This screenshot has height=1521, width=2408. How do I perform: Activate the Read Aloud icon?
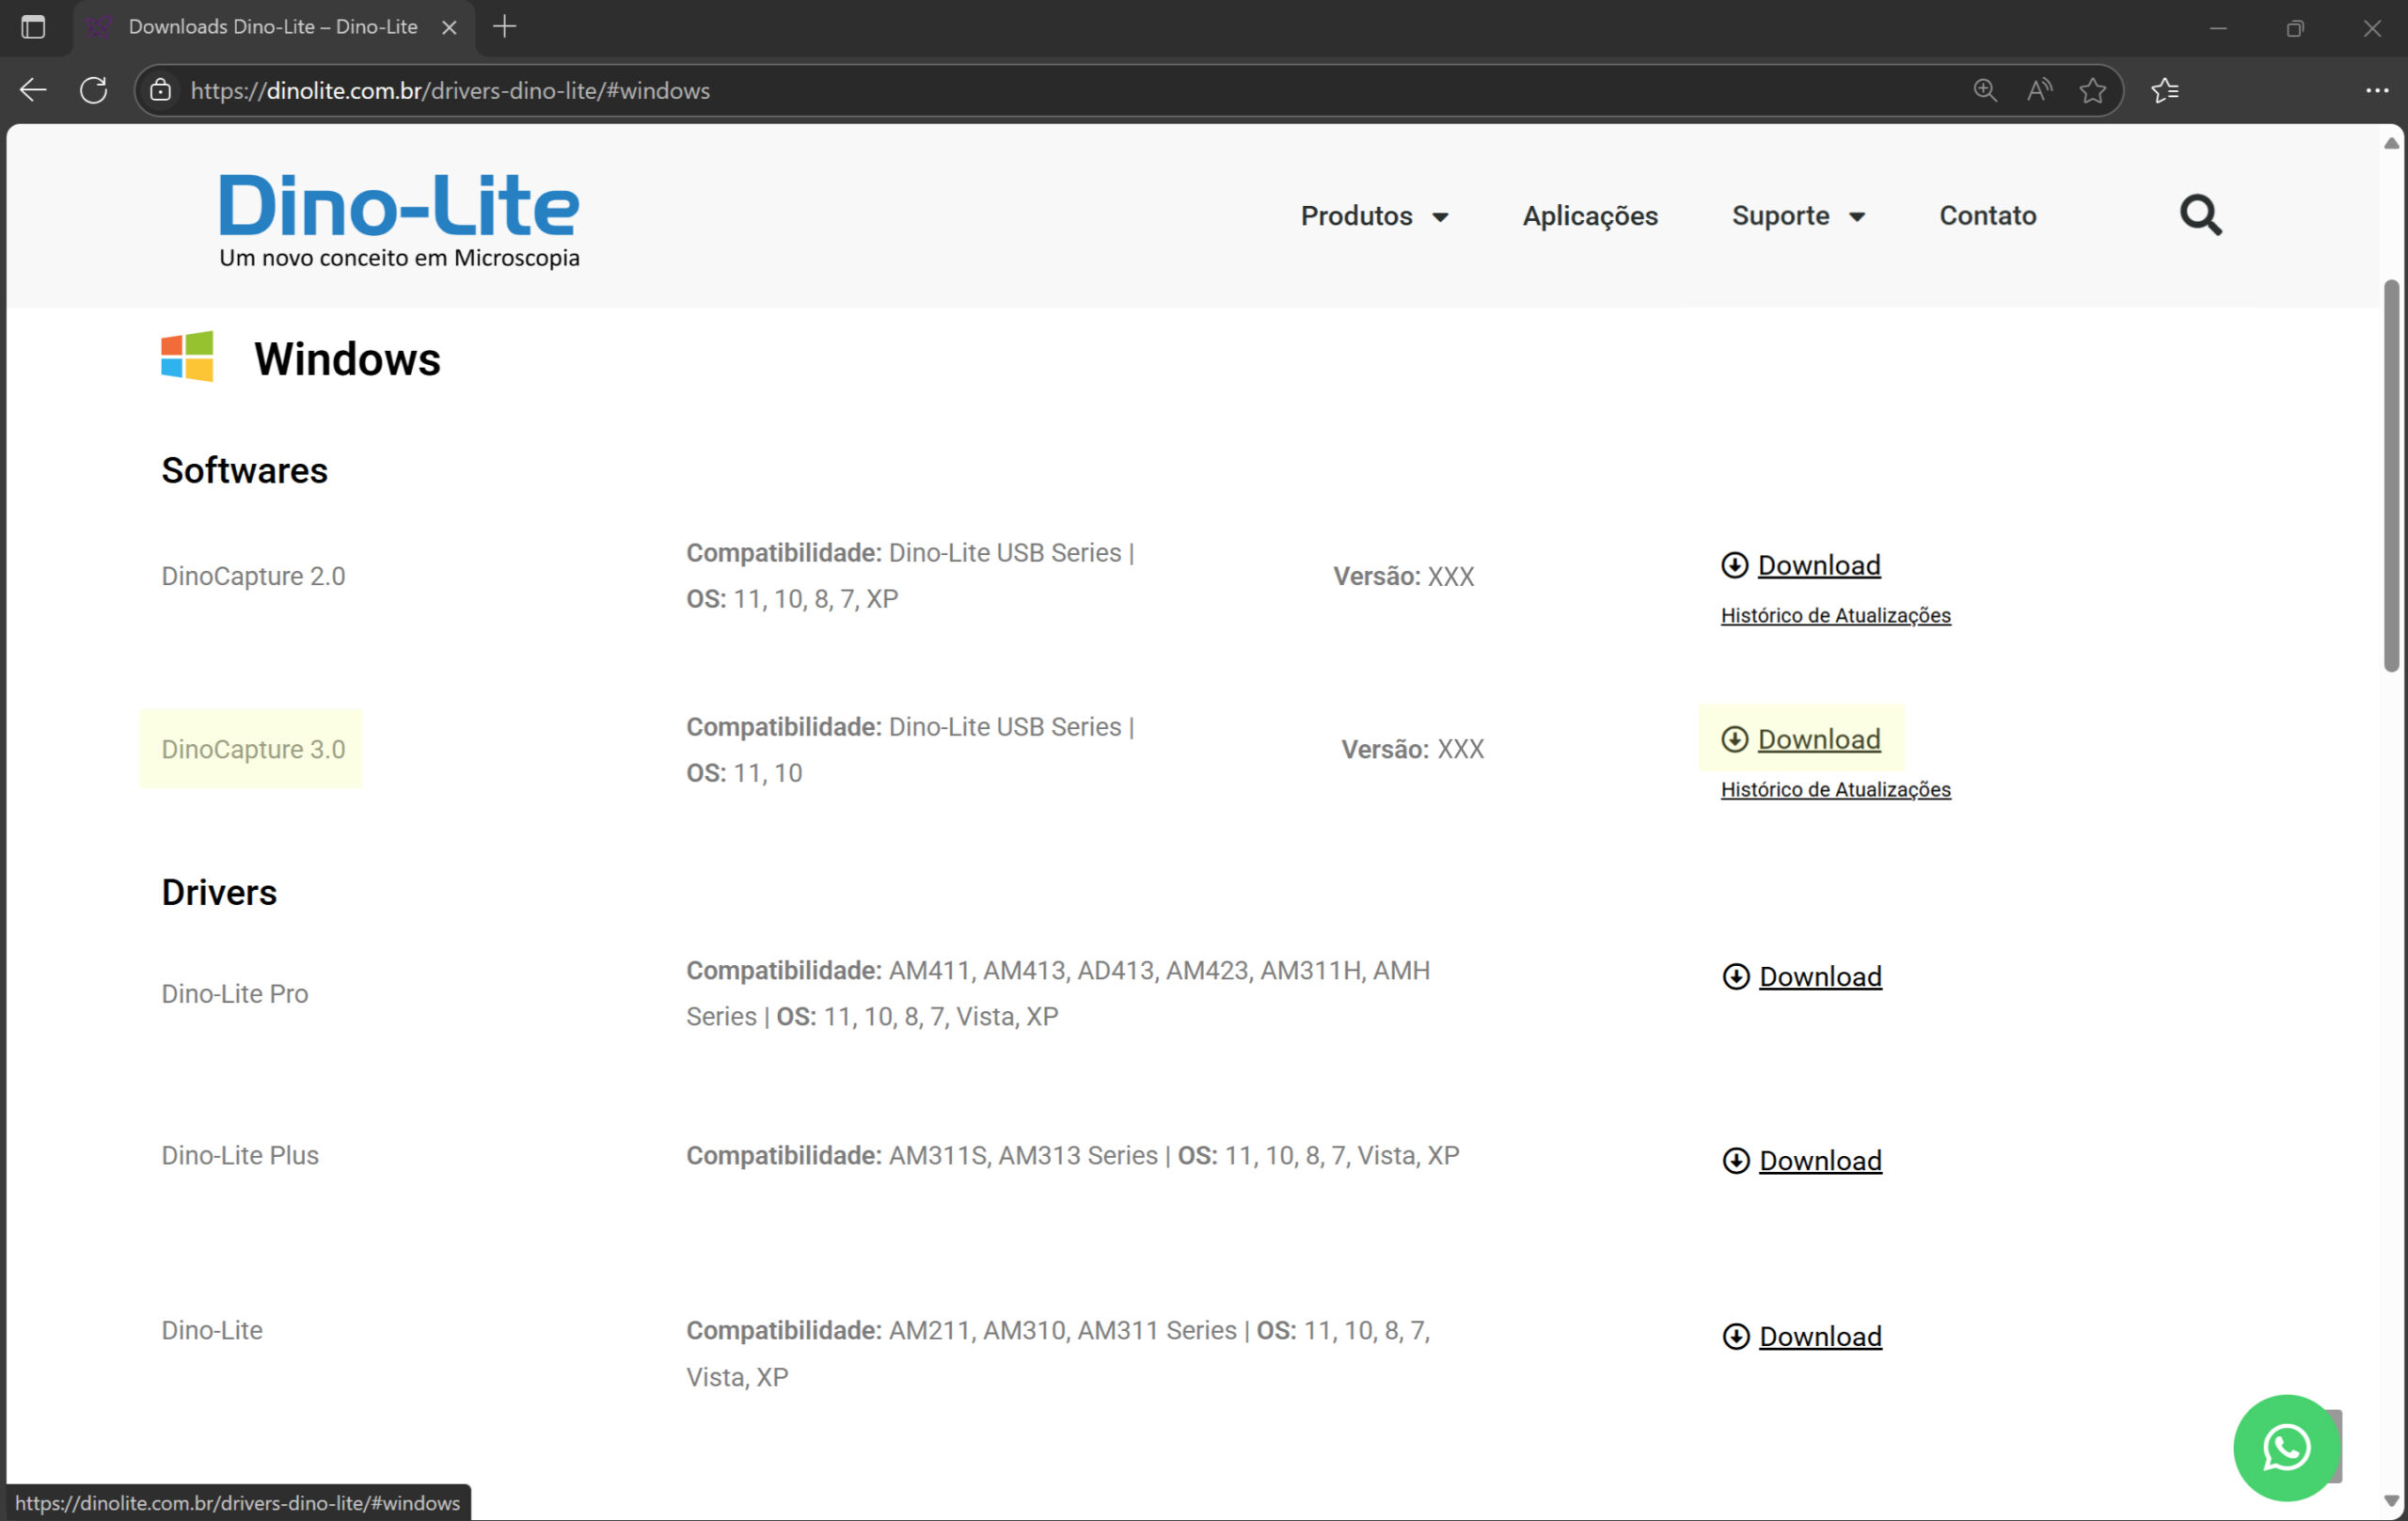(x=2040, y=90)
